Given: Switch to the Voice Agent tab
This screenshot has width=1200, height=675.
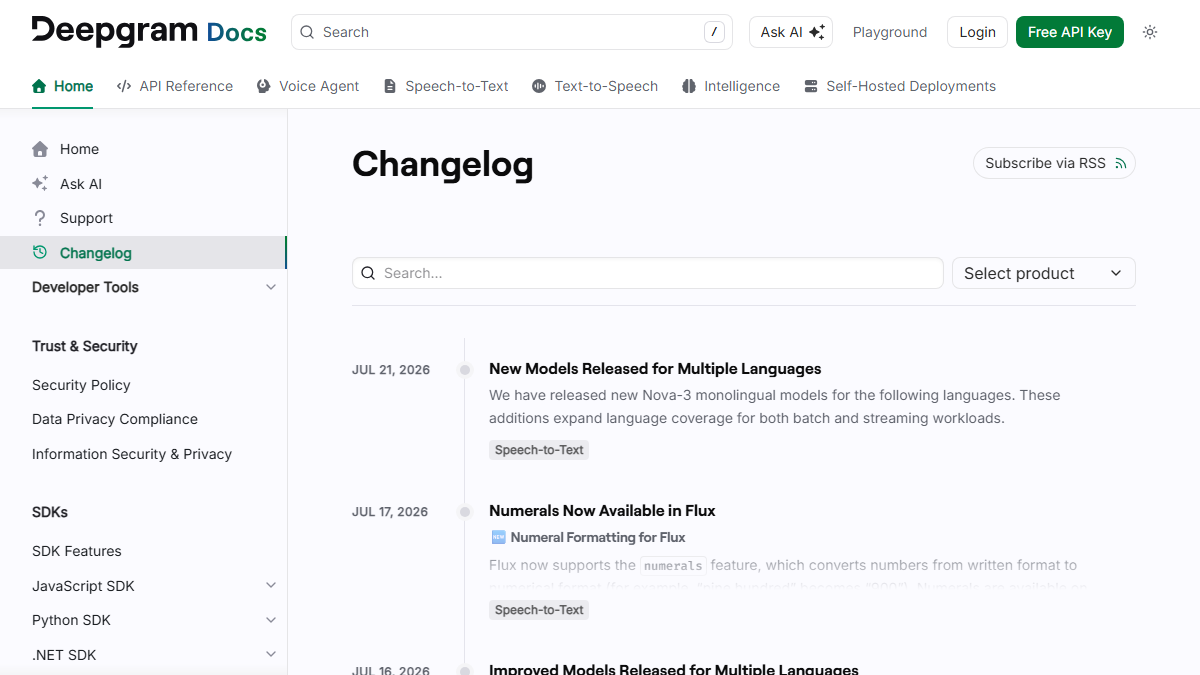Looking at the screenshot, I should [x=308, y=86].
